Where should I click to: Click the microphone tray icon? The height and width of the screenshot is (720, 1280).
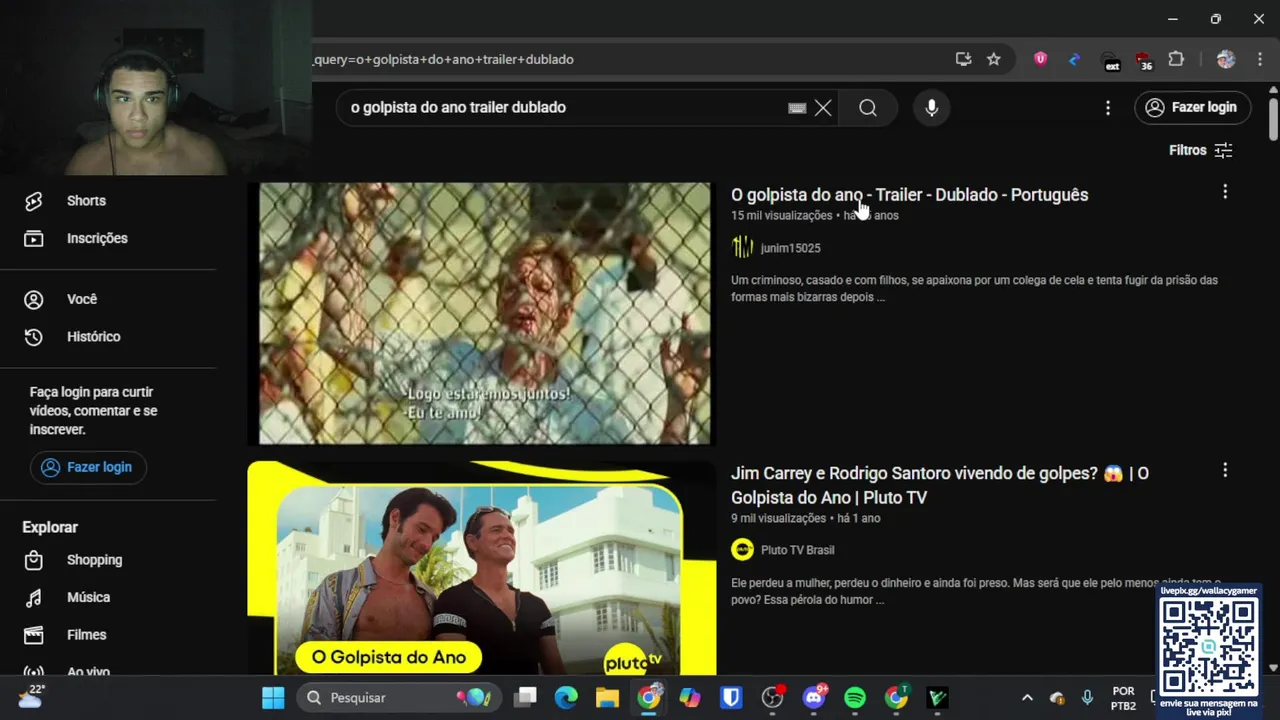1087,698
